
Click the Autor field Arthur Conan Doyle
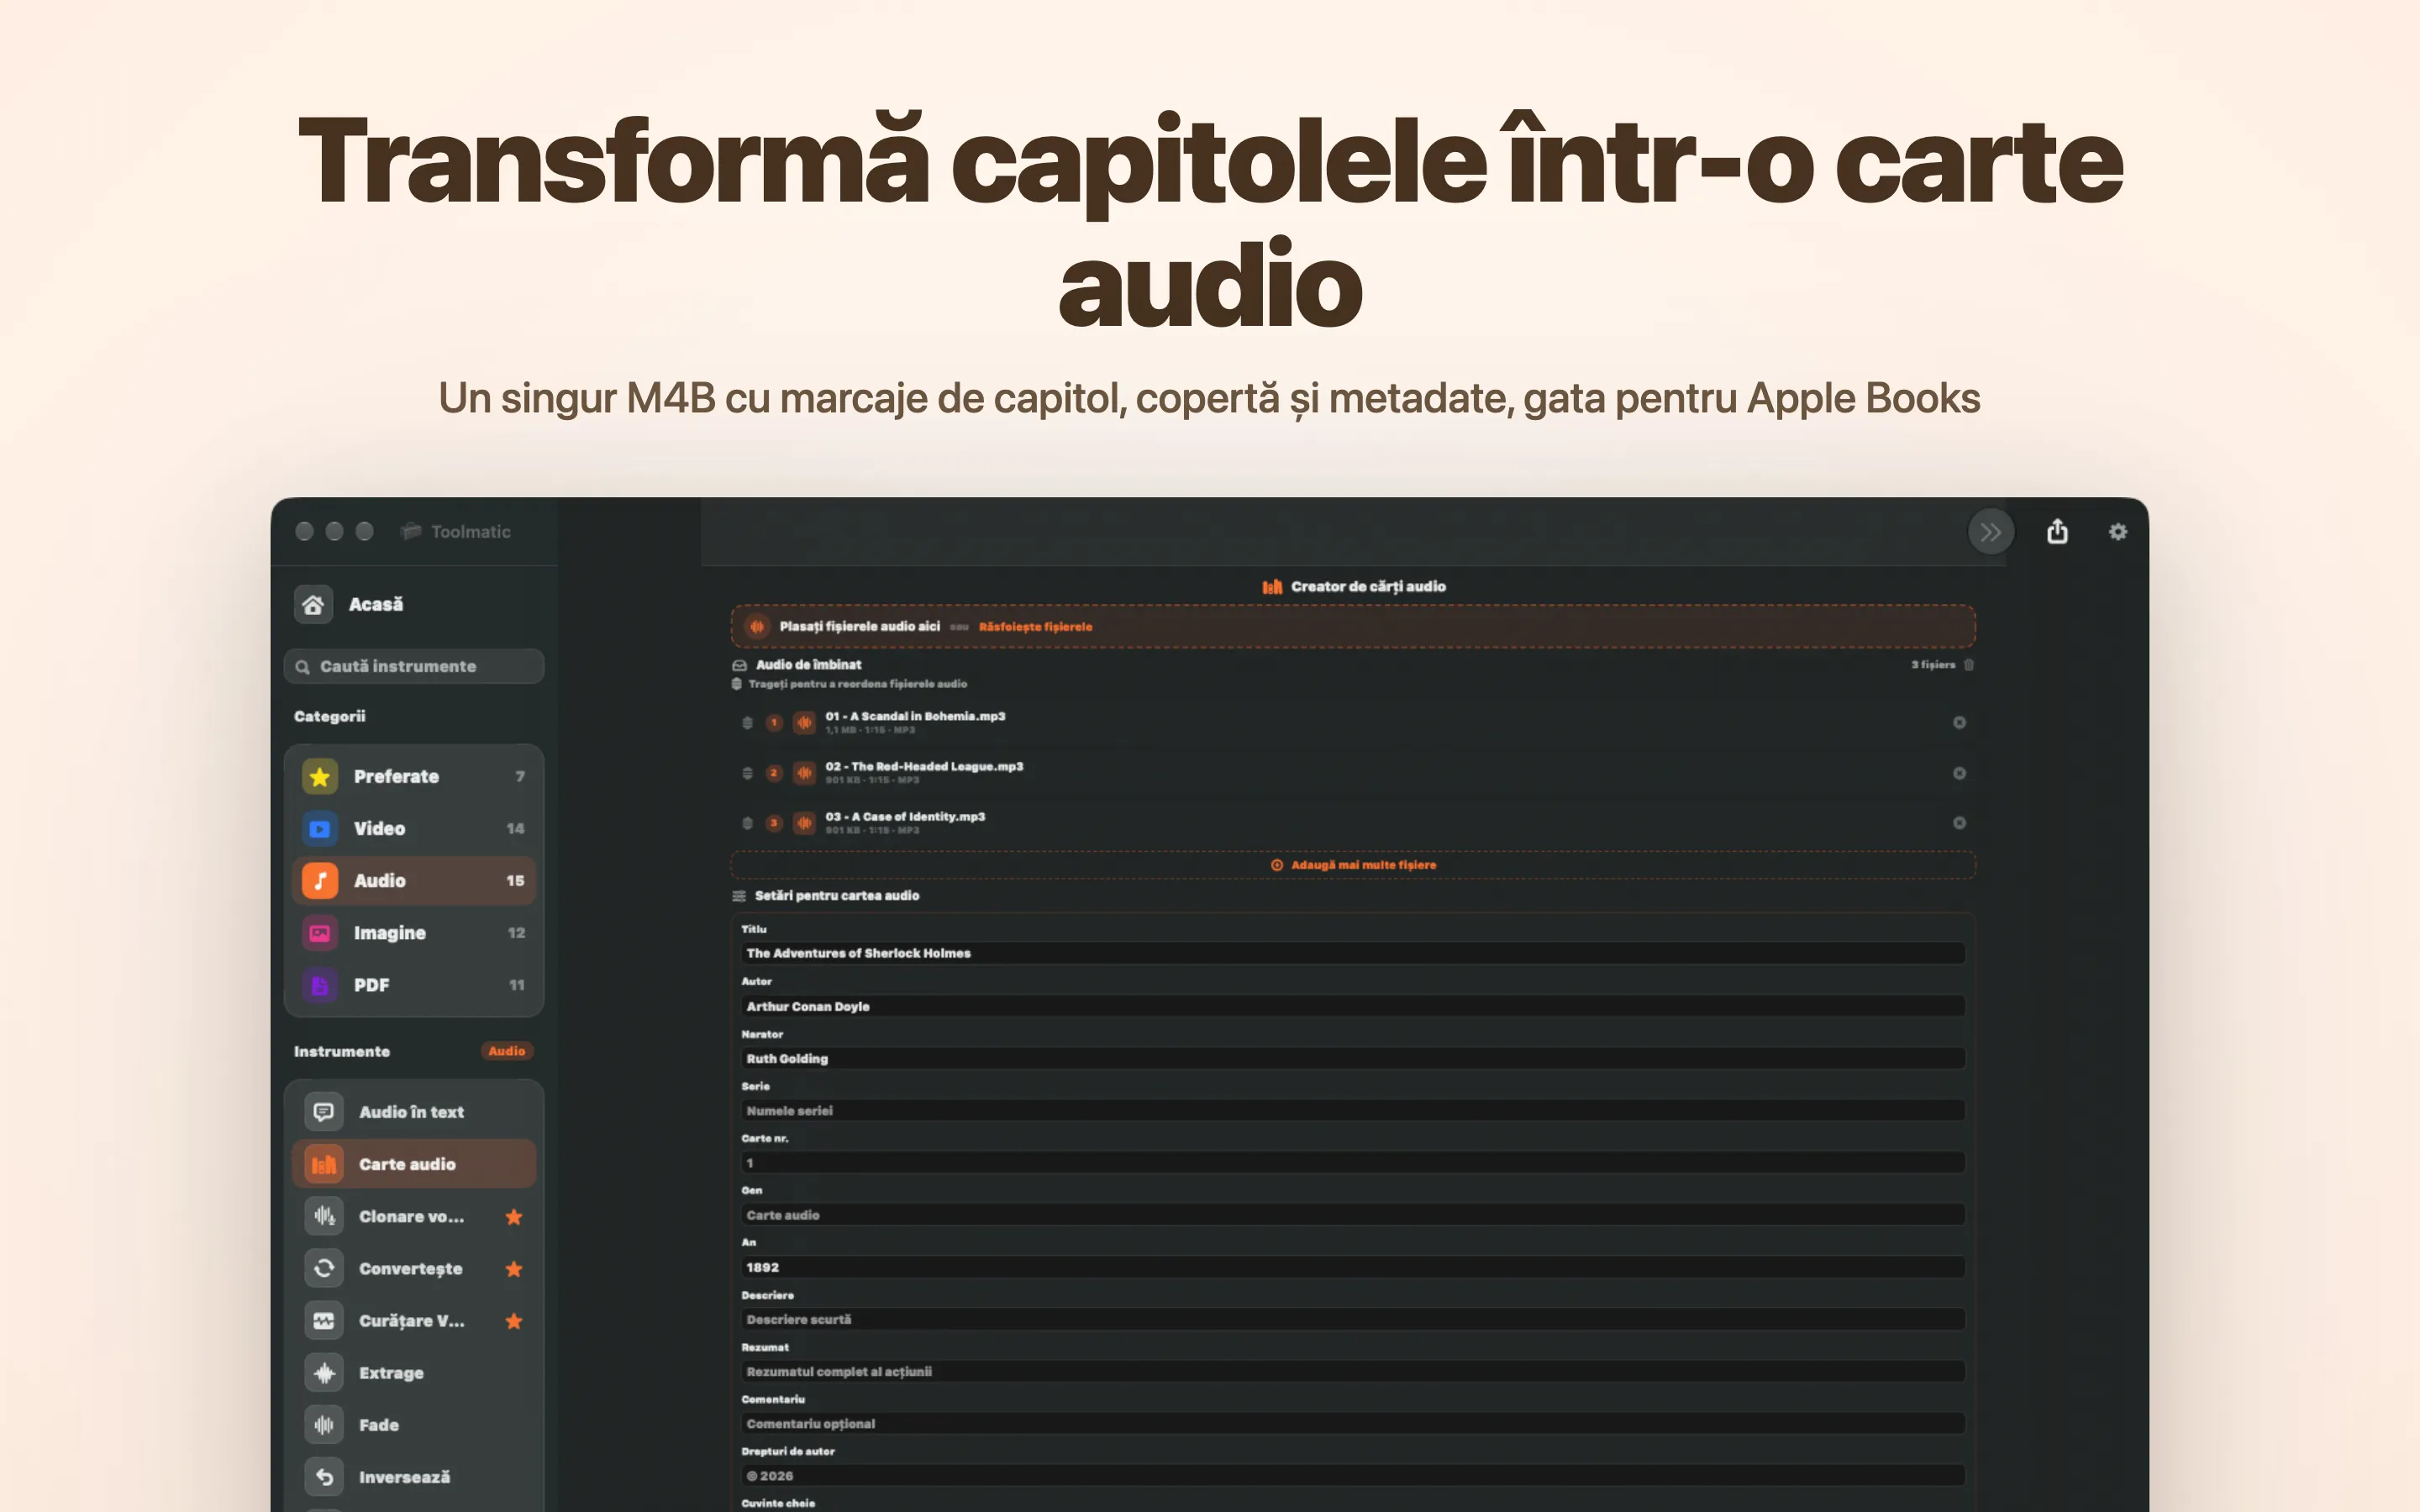pos(1353,1006)
